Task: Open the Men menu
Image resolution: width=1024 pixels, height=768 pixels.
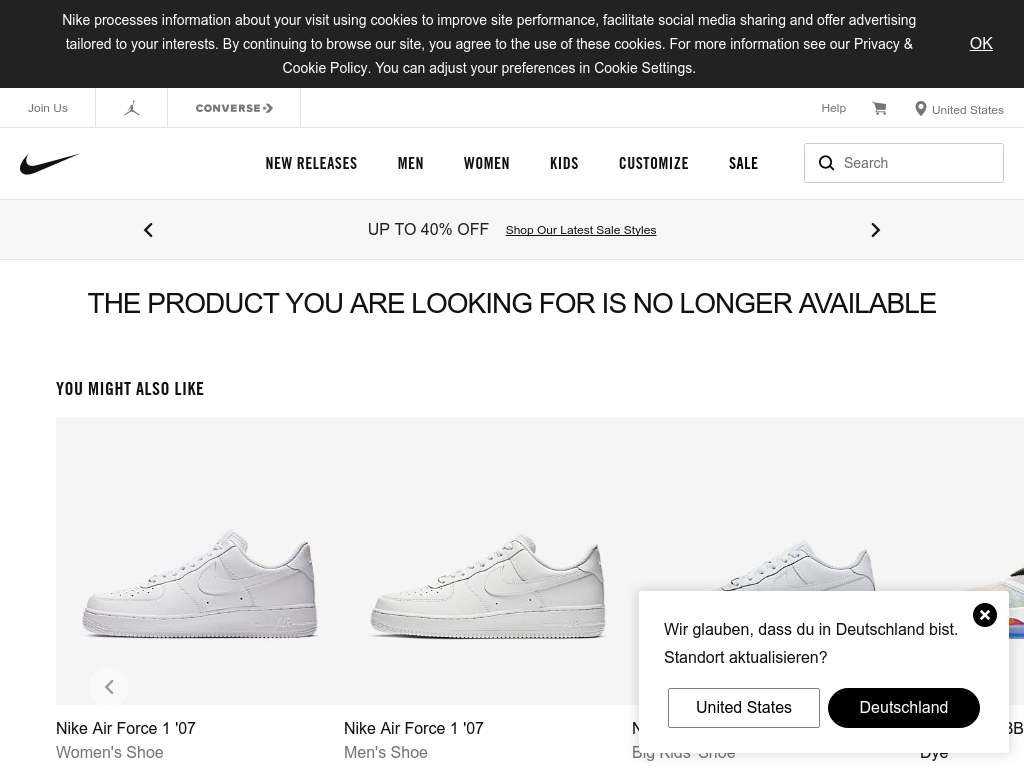Action: [x=410, y=164]
